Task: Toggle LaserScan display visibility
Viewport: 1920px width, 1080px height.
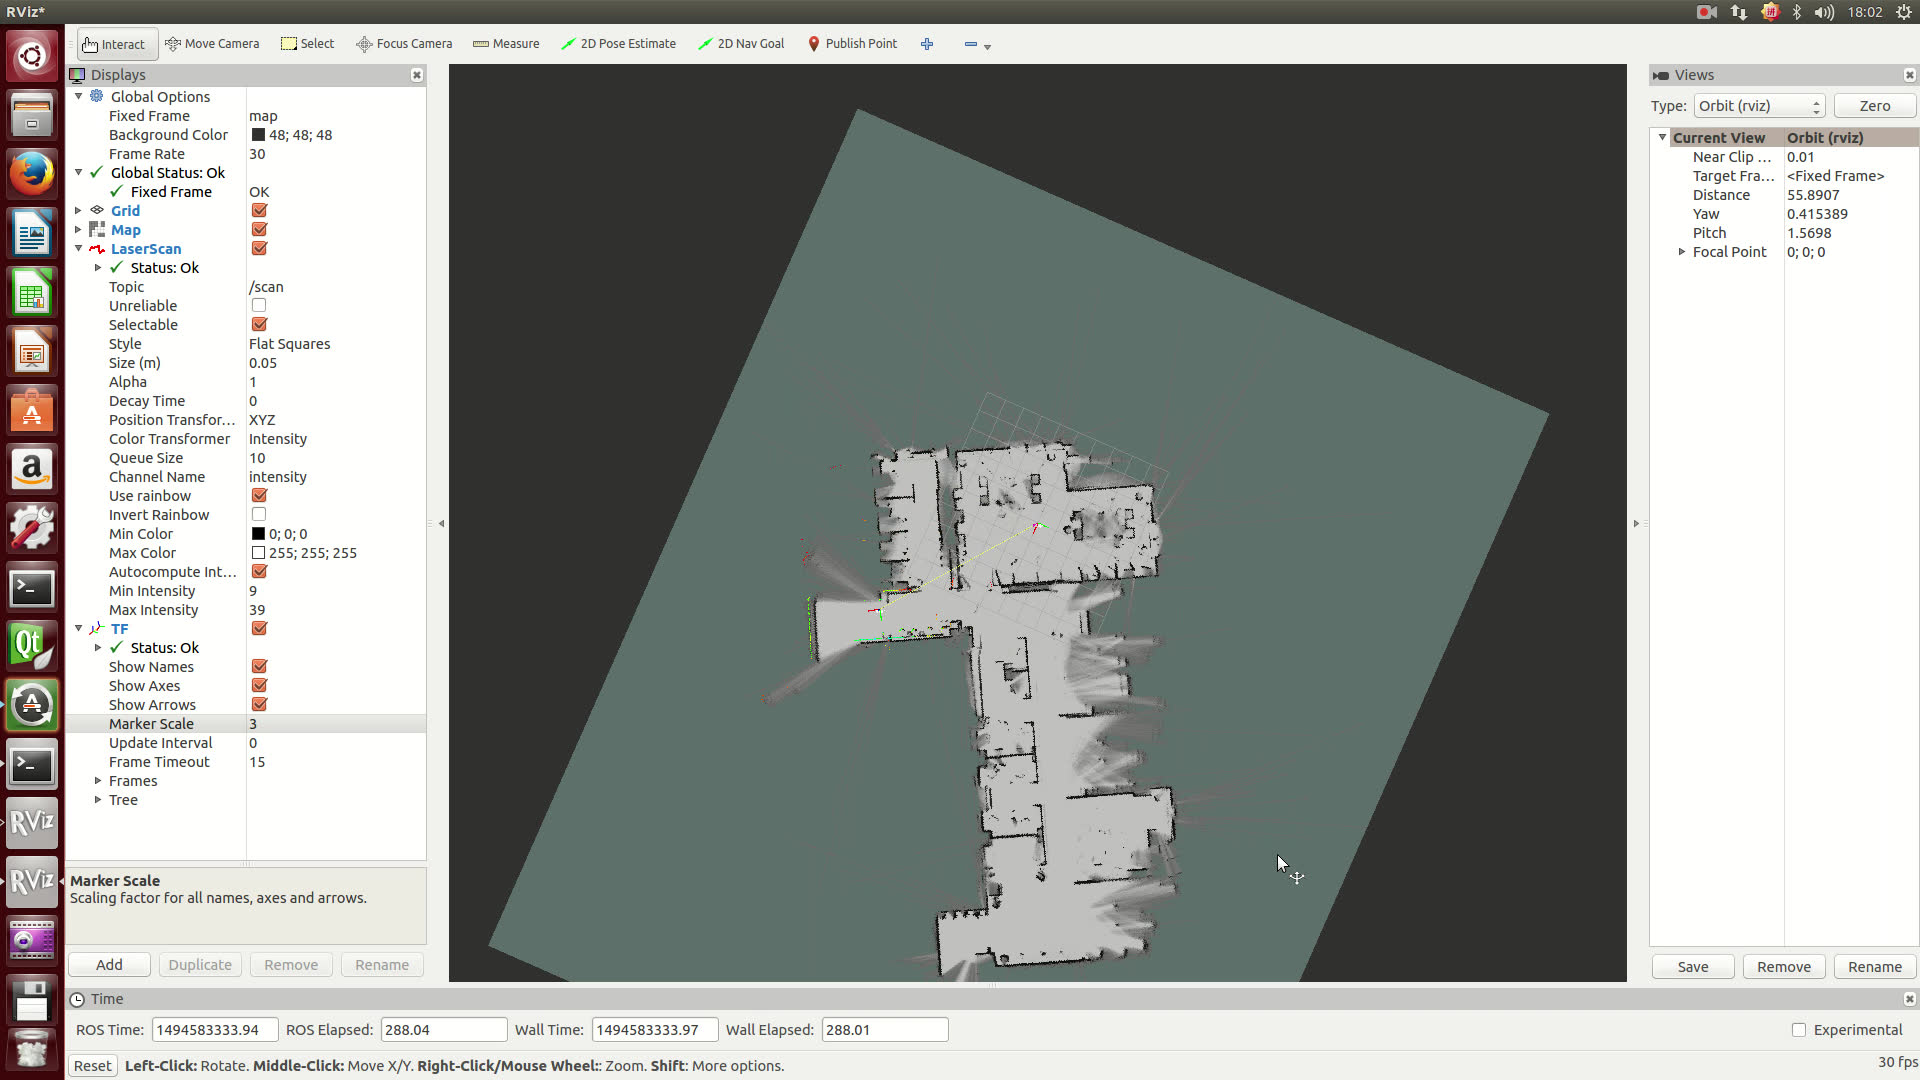Action: (x=260, y=248)
